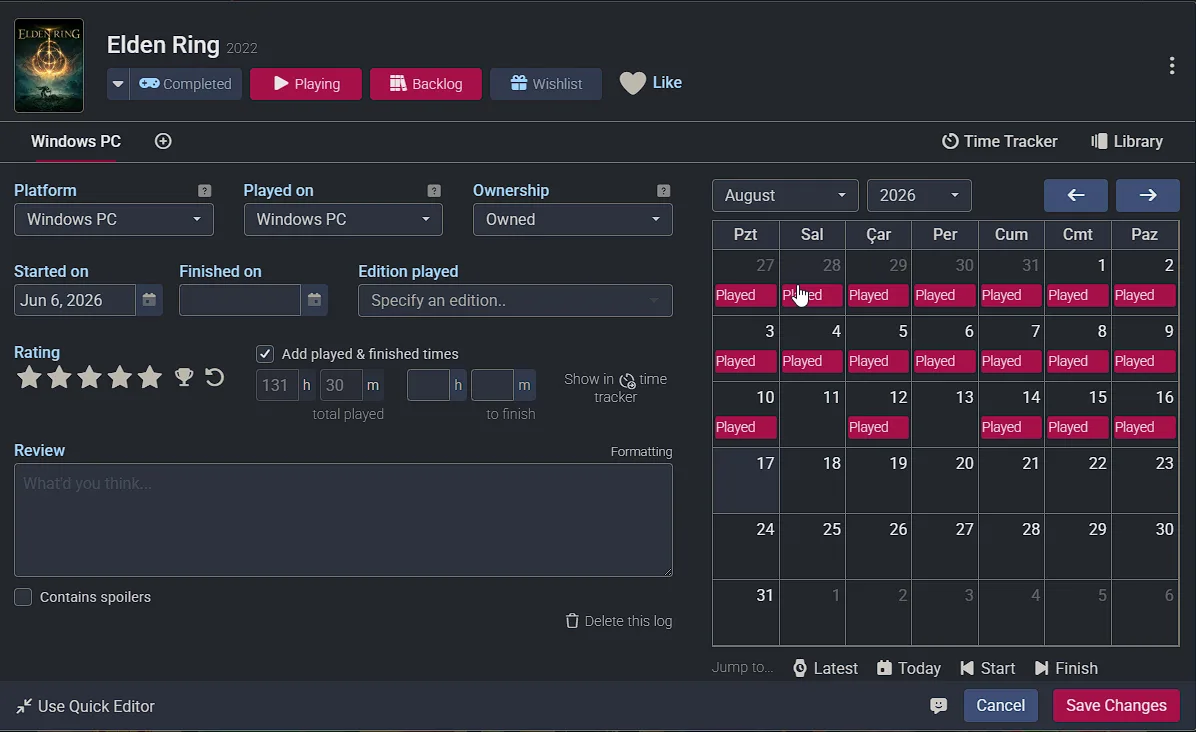Click the Cancel button
1196x732 pixels.
tap(1000, 705)
